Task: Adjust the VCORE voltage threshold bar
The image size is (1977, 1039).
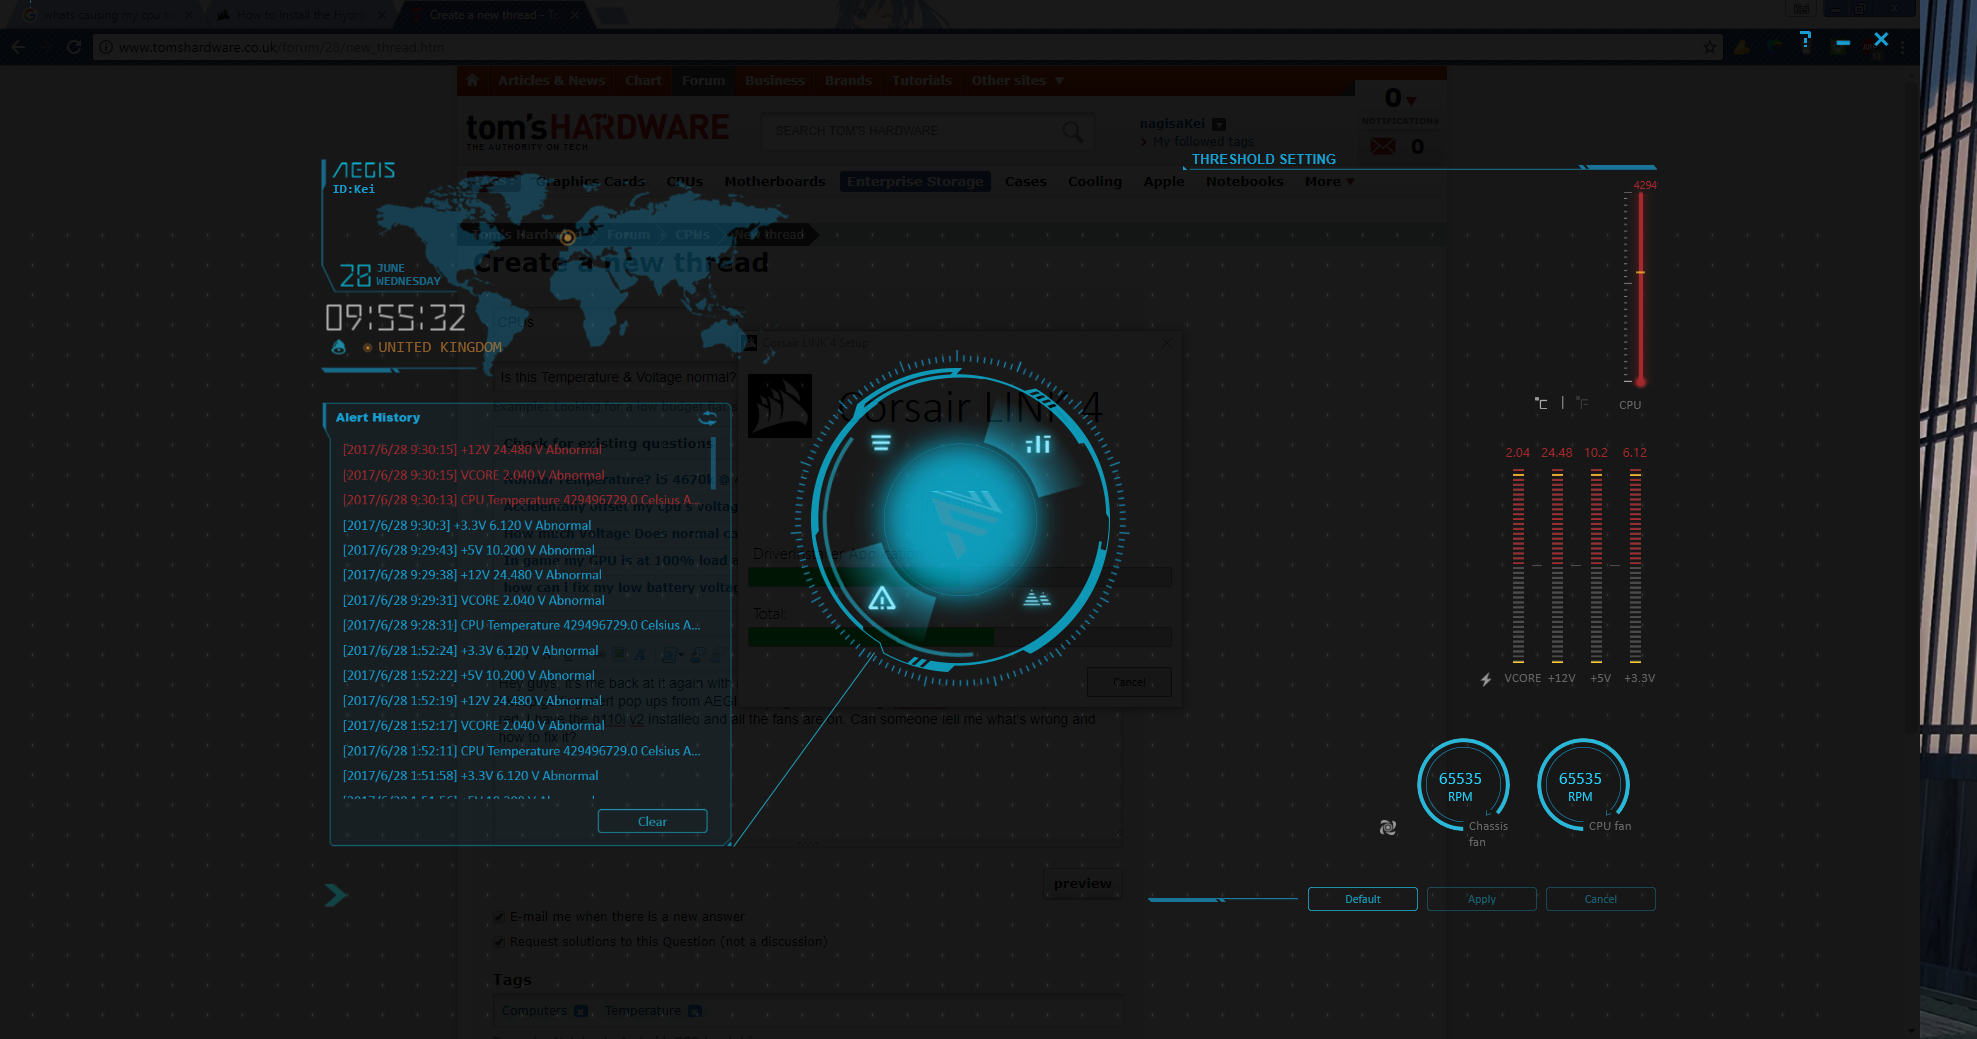Action: [x=1518, y=566]
